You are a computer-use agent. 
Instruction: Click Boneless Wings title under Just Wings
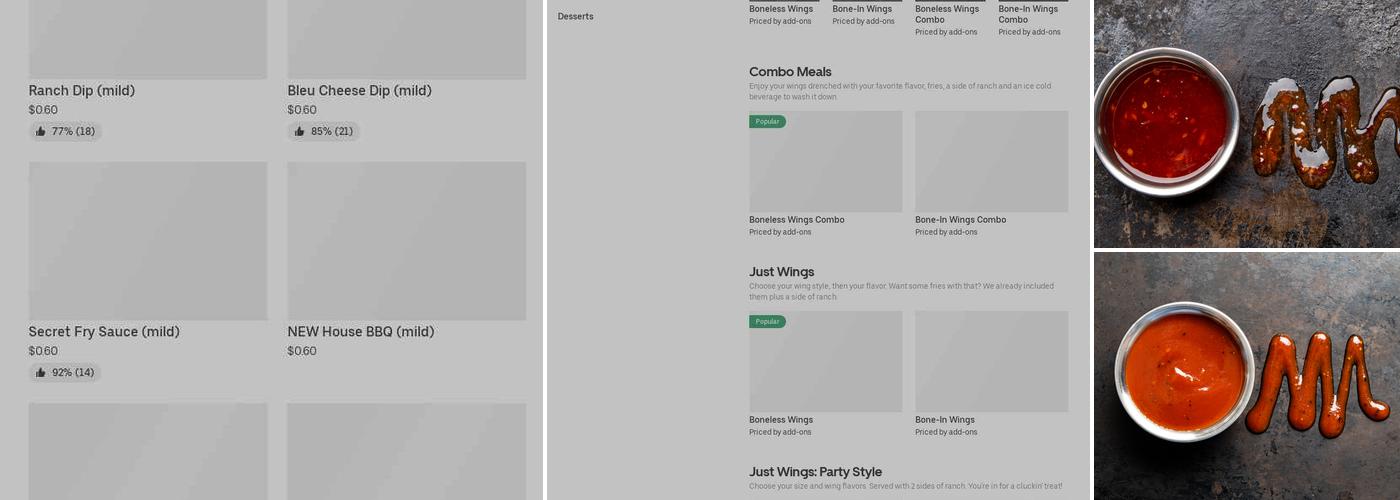tap(780, 420)
